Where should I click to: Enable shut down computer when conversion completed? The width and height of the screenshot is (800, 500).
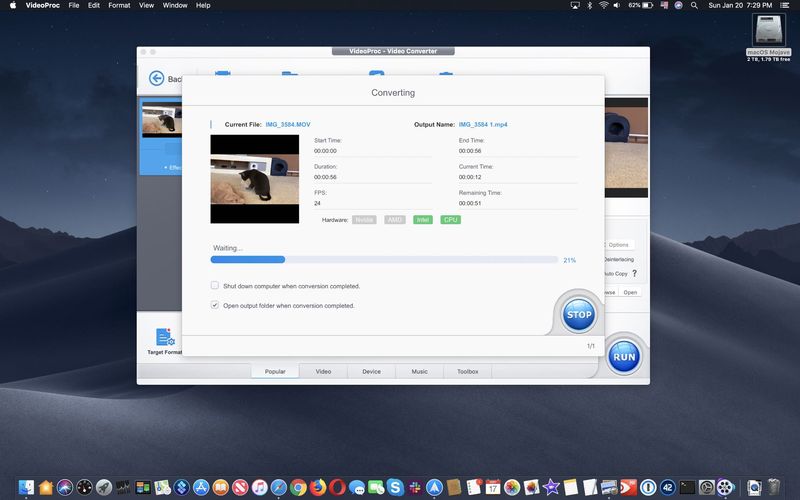click(x=215, y=286)
